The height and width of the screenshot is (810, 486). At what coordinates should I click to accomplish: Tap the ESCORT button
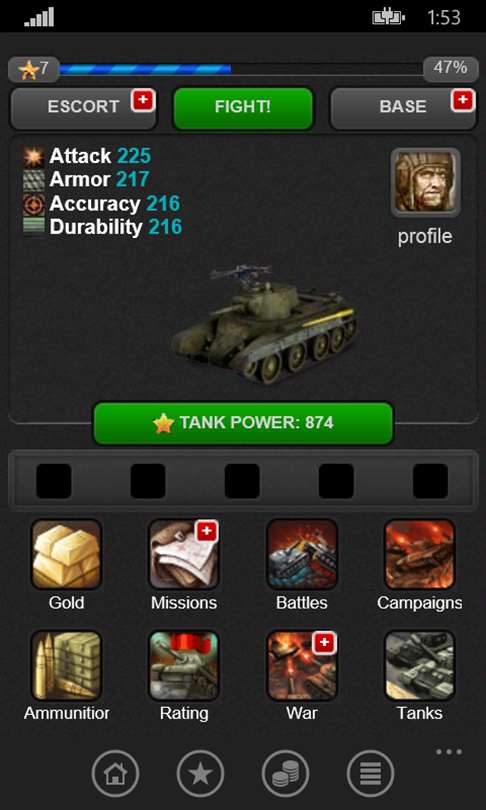coord(83,108)
